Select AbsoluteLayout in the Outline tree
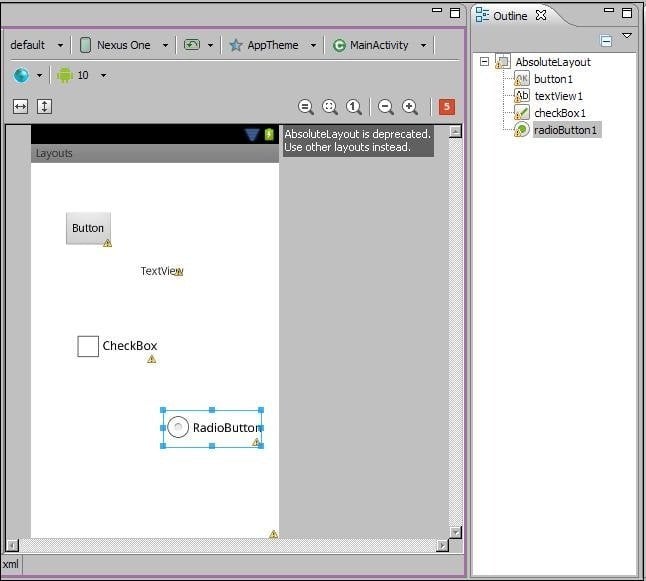 click(553, 62)
